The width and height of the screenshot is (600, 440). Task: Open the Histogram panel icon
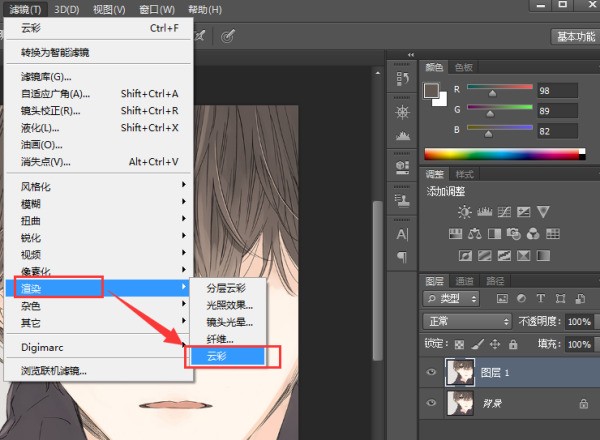(x=402, y=135)
